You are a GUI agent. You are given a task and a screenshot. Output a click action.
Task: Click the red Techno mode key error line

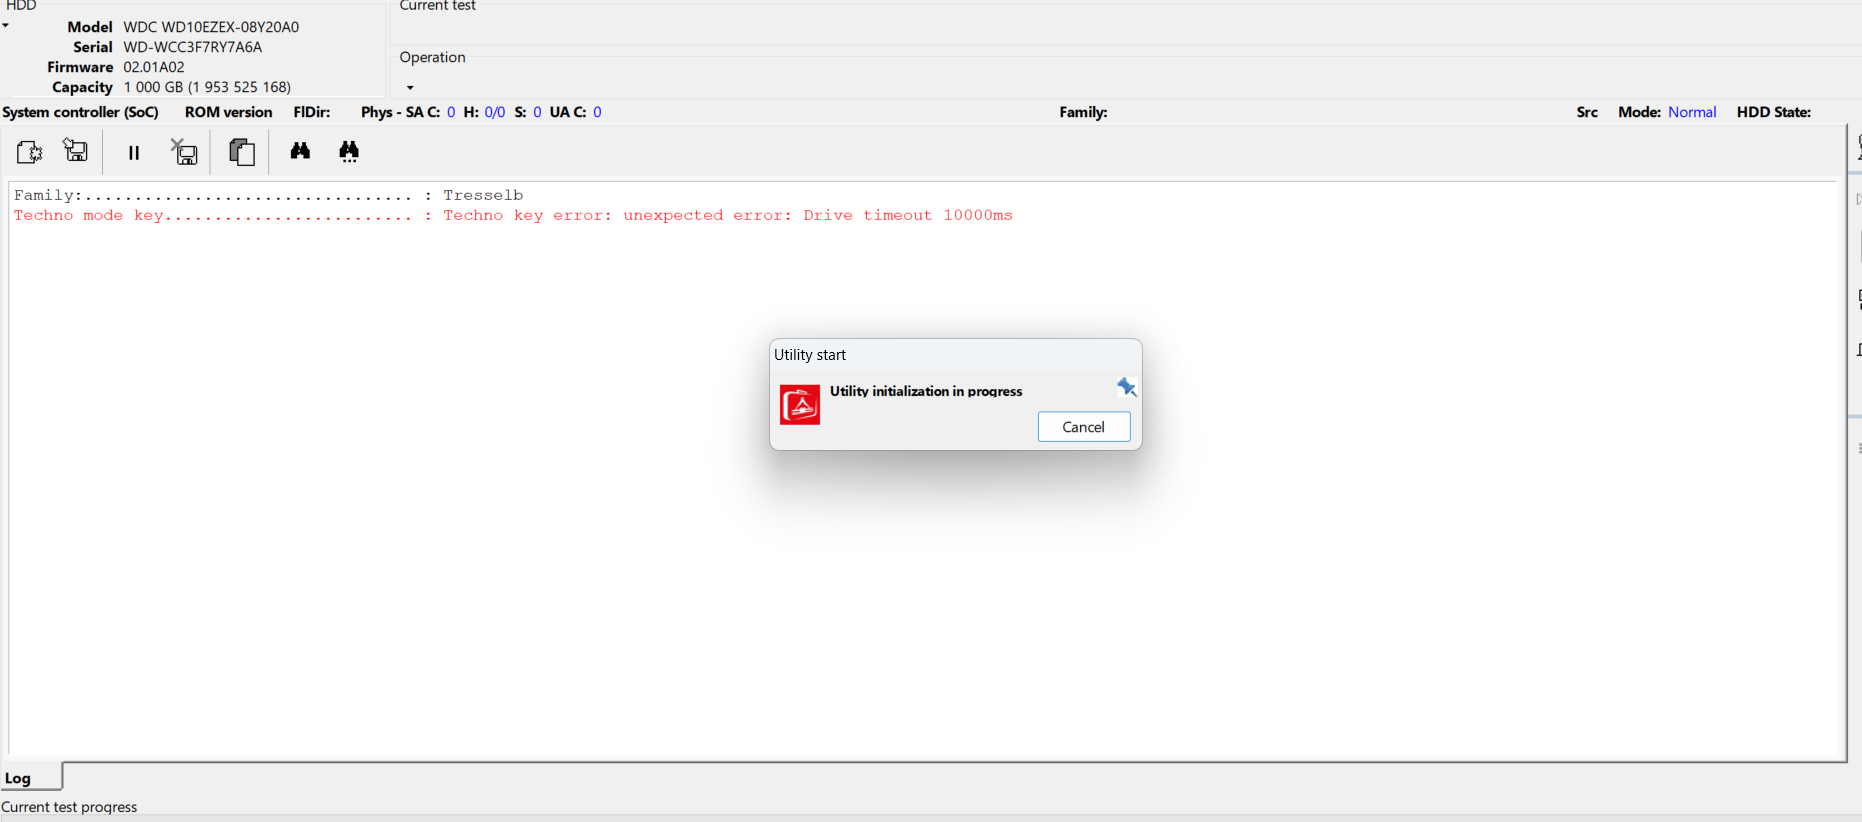coord(513,215)
